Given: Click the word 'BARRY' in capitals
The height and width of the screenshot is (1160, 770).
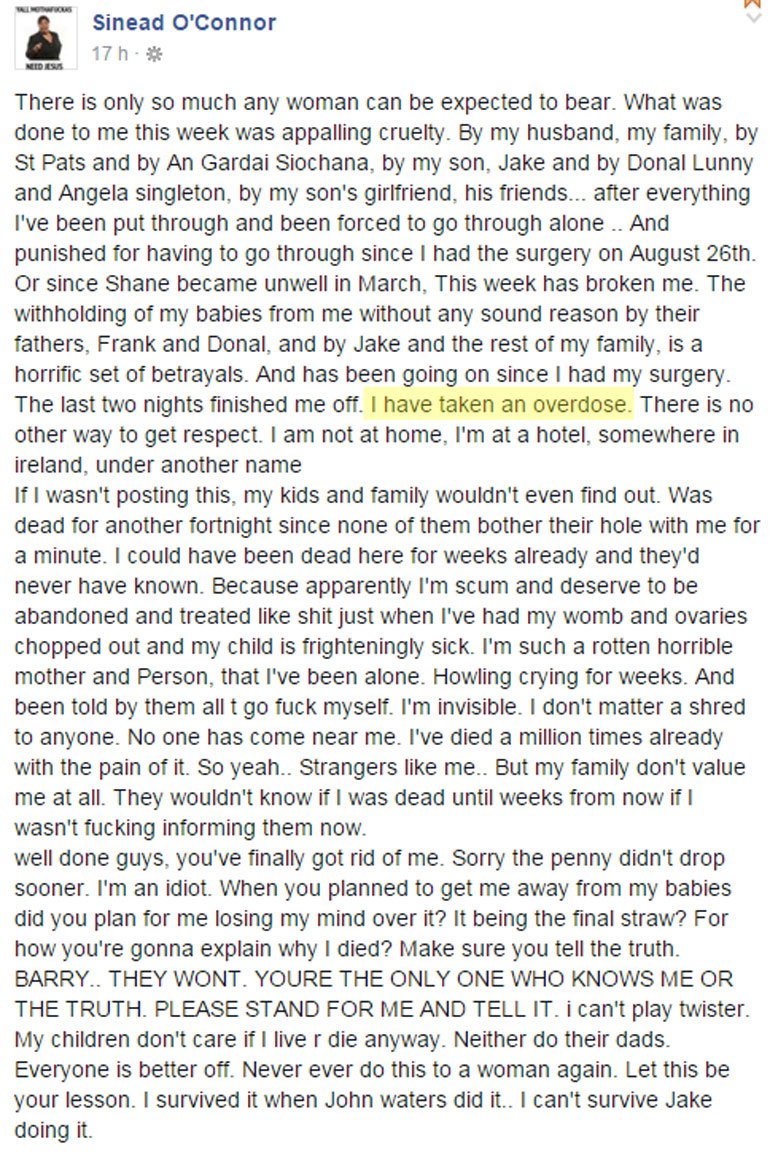Looking at the screenshot, I should pos(50,977).
